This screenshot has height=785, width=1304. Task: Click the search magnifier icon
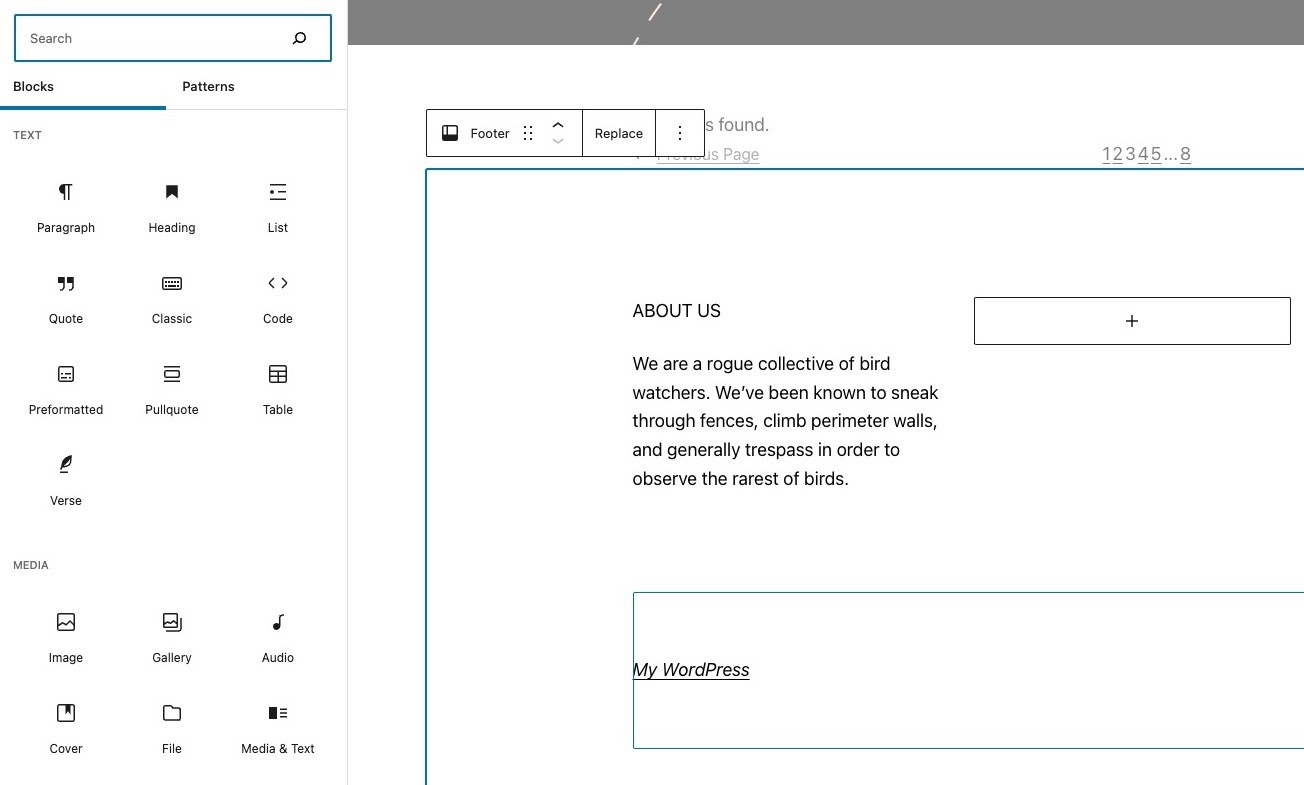(299, 38)
